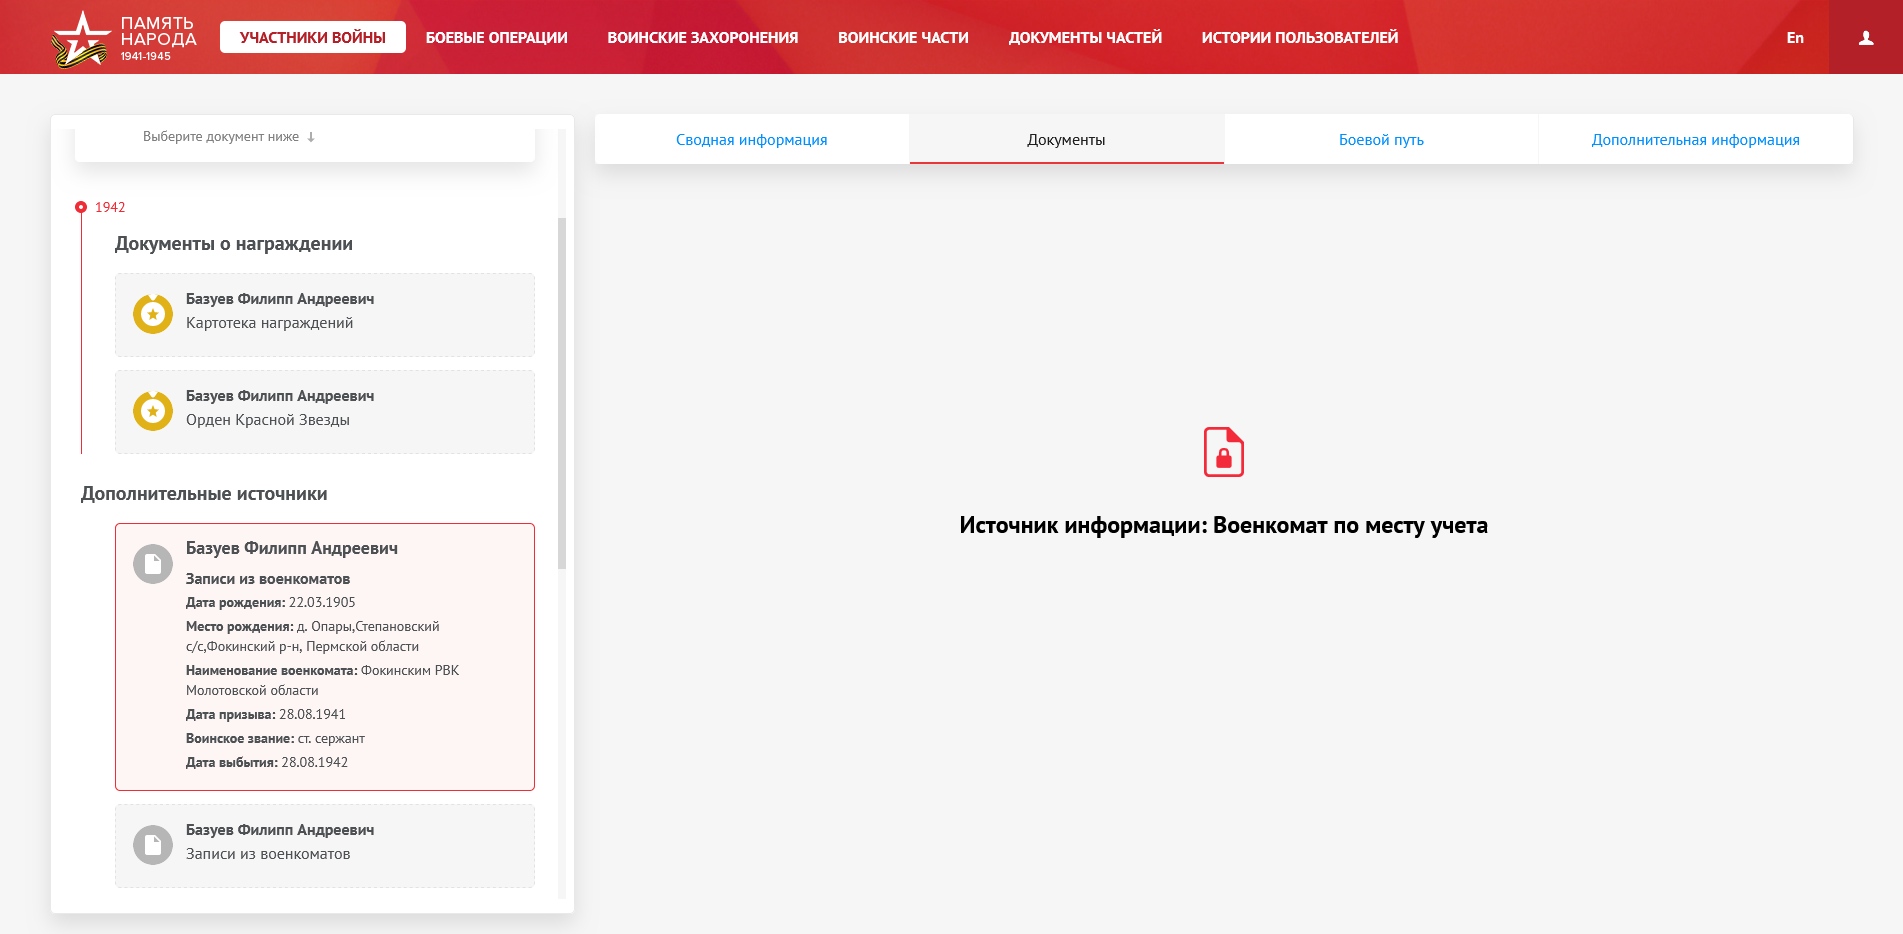This screenshot has width=1903, height=934.
Task: Click the medal icon beside Орден Красной Звезды
Action: (x=153, y=411)
